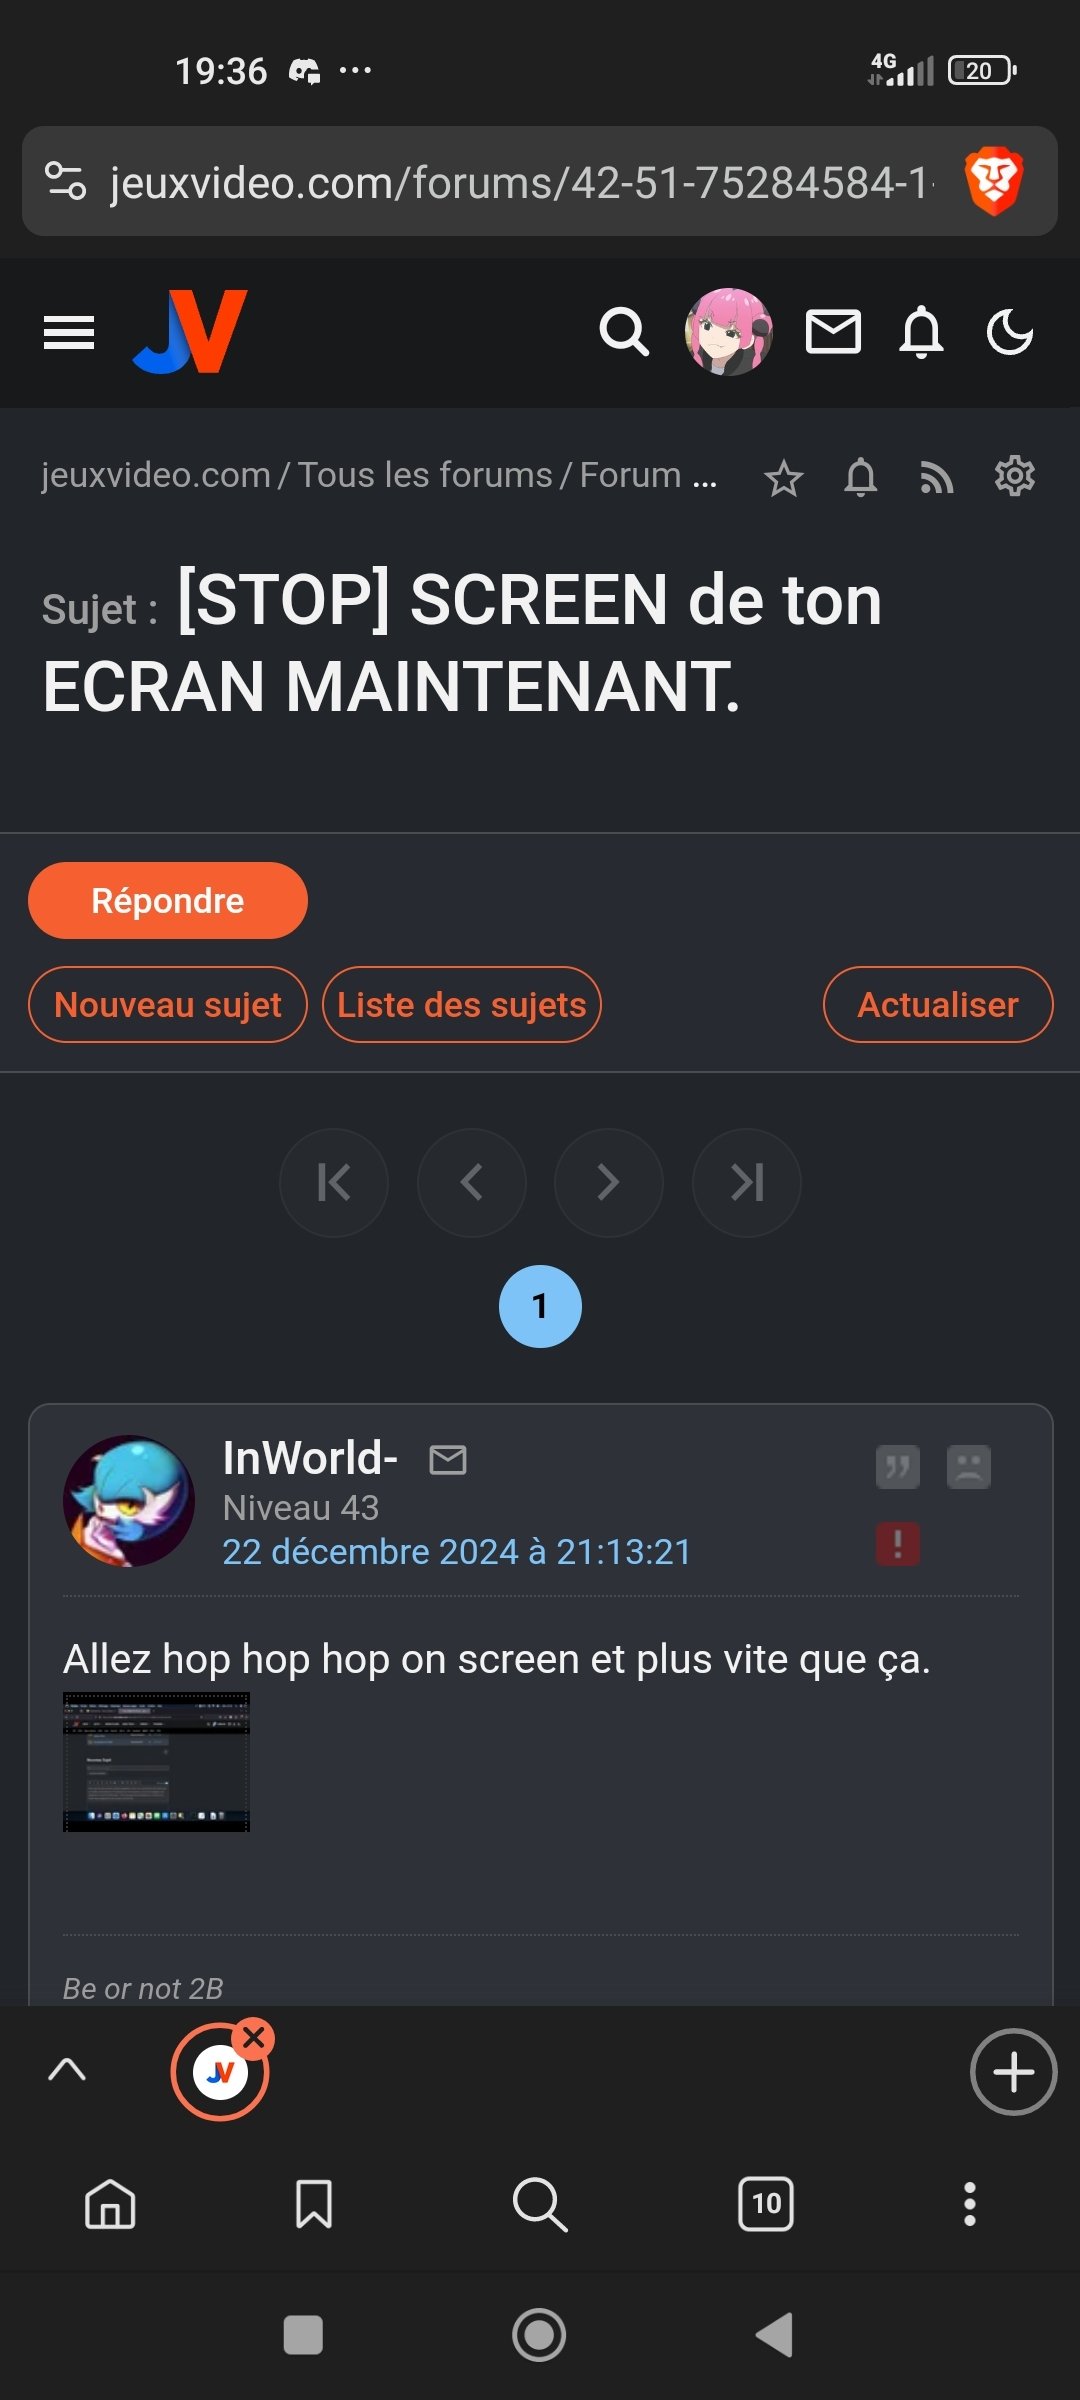Image resolution: width=1080 pixels, height=2400 pixels.
Task: Open the private messages envelope icon
Action: (x=833, y=332)
